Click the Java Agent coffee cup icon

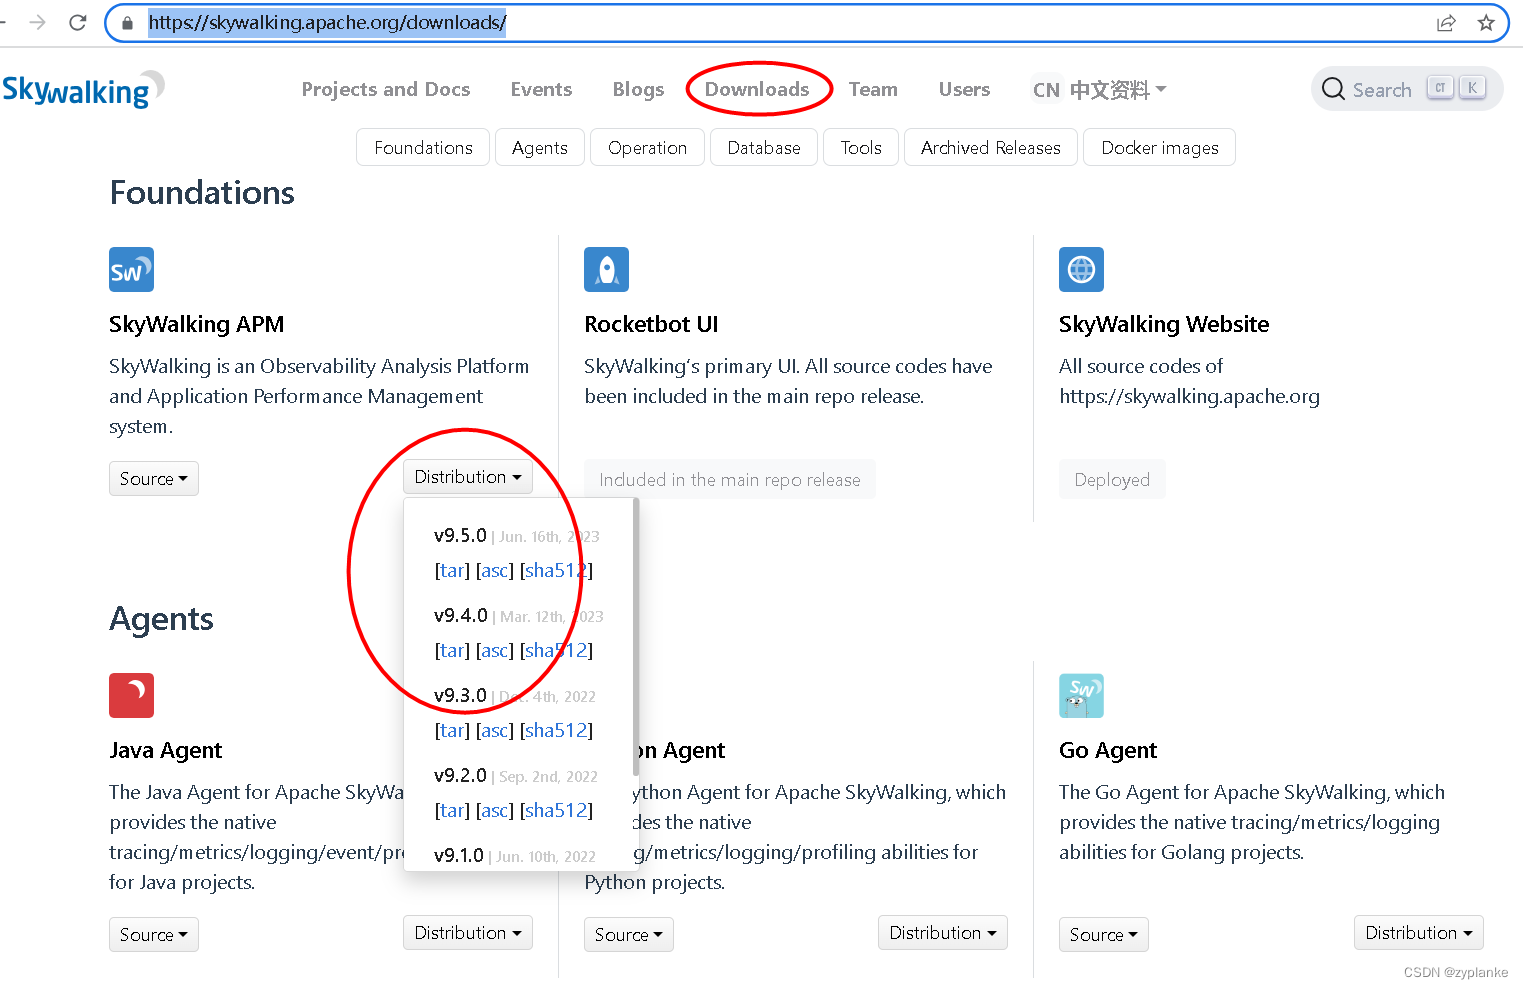click(131, 695)
